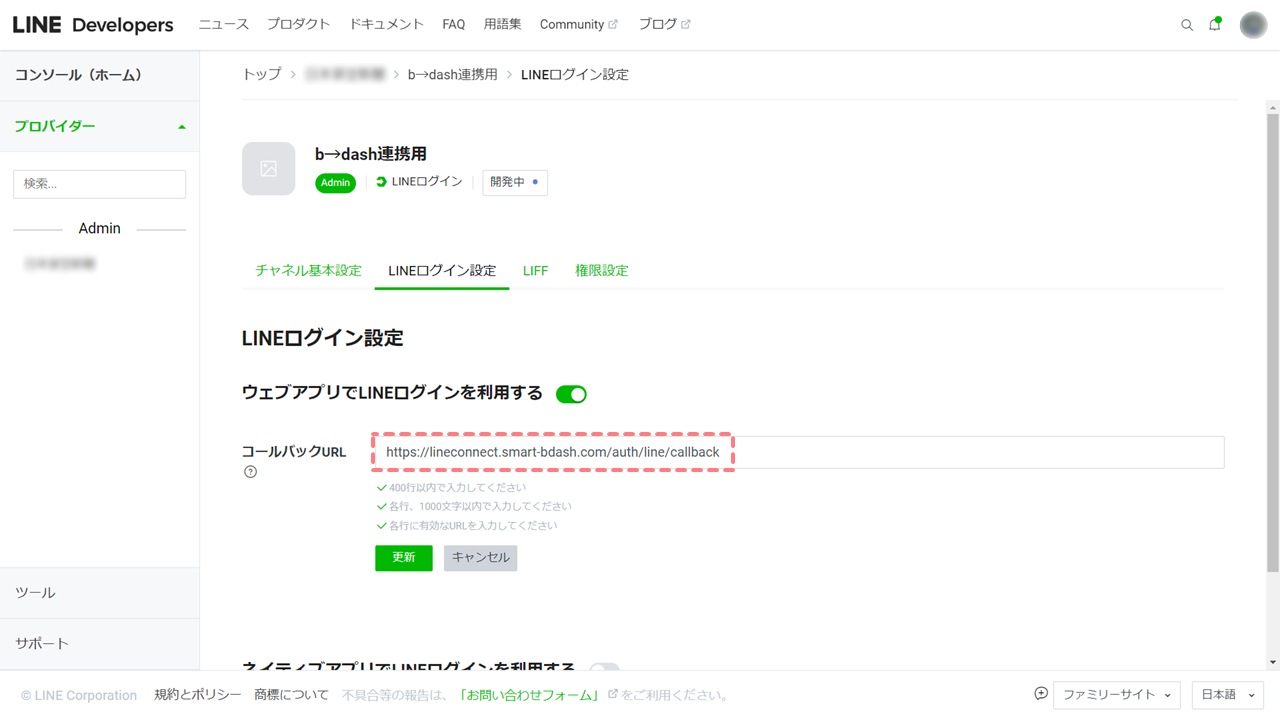Screen dimensions: 1280x720
Task: Open the notifications bell icon
Action: (1215, 24)
